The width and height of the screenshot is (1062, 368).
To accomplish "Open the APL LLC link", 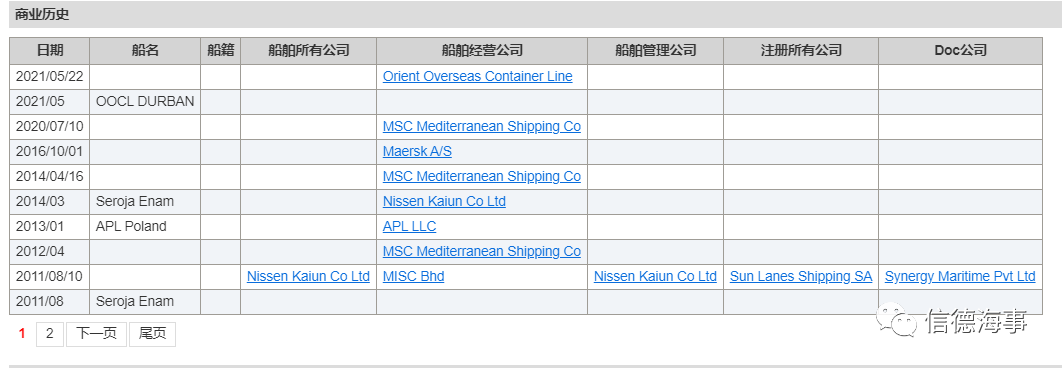I will coord(410,226).
